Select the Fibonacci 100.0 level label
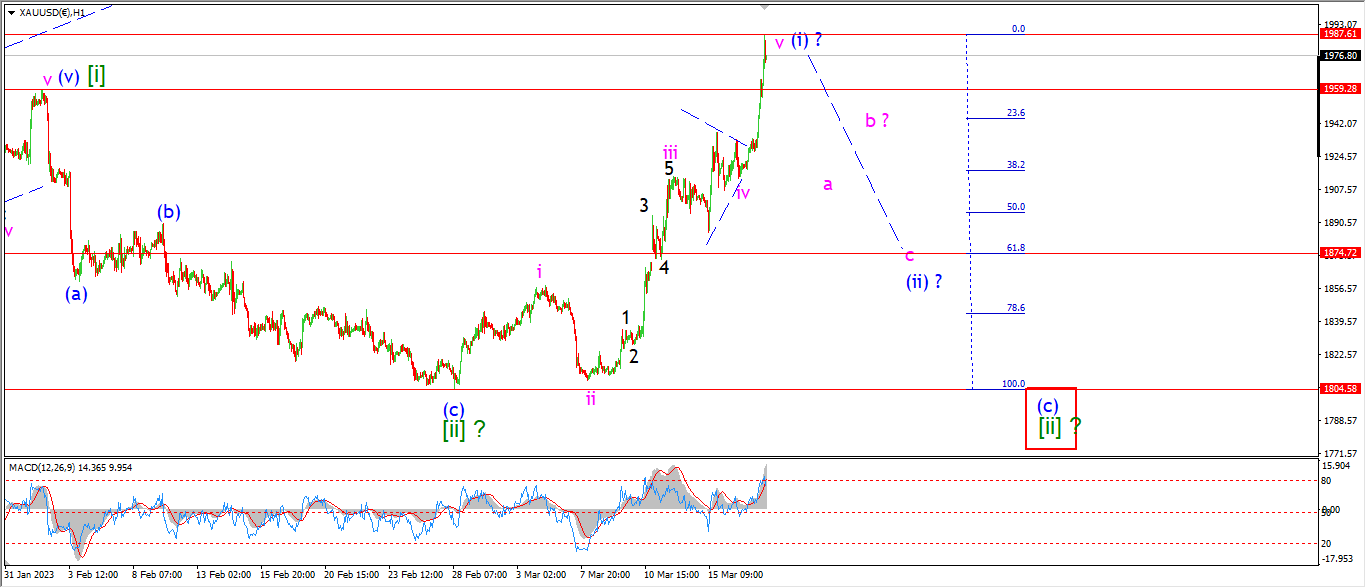Screen dimensions: 1366x588 click(x=1013, y=383)
